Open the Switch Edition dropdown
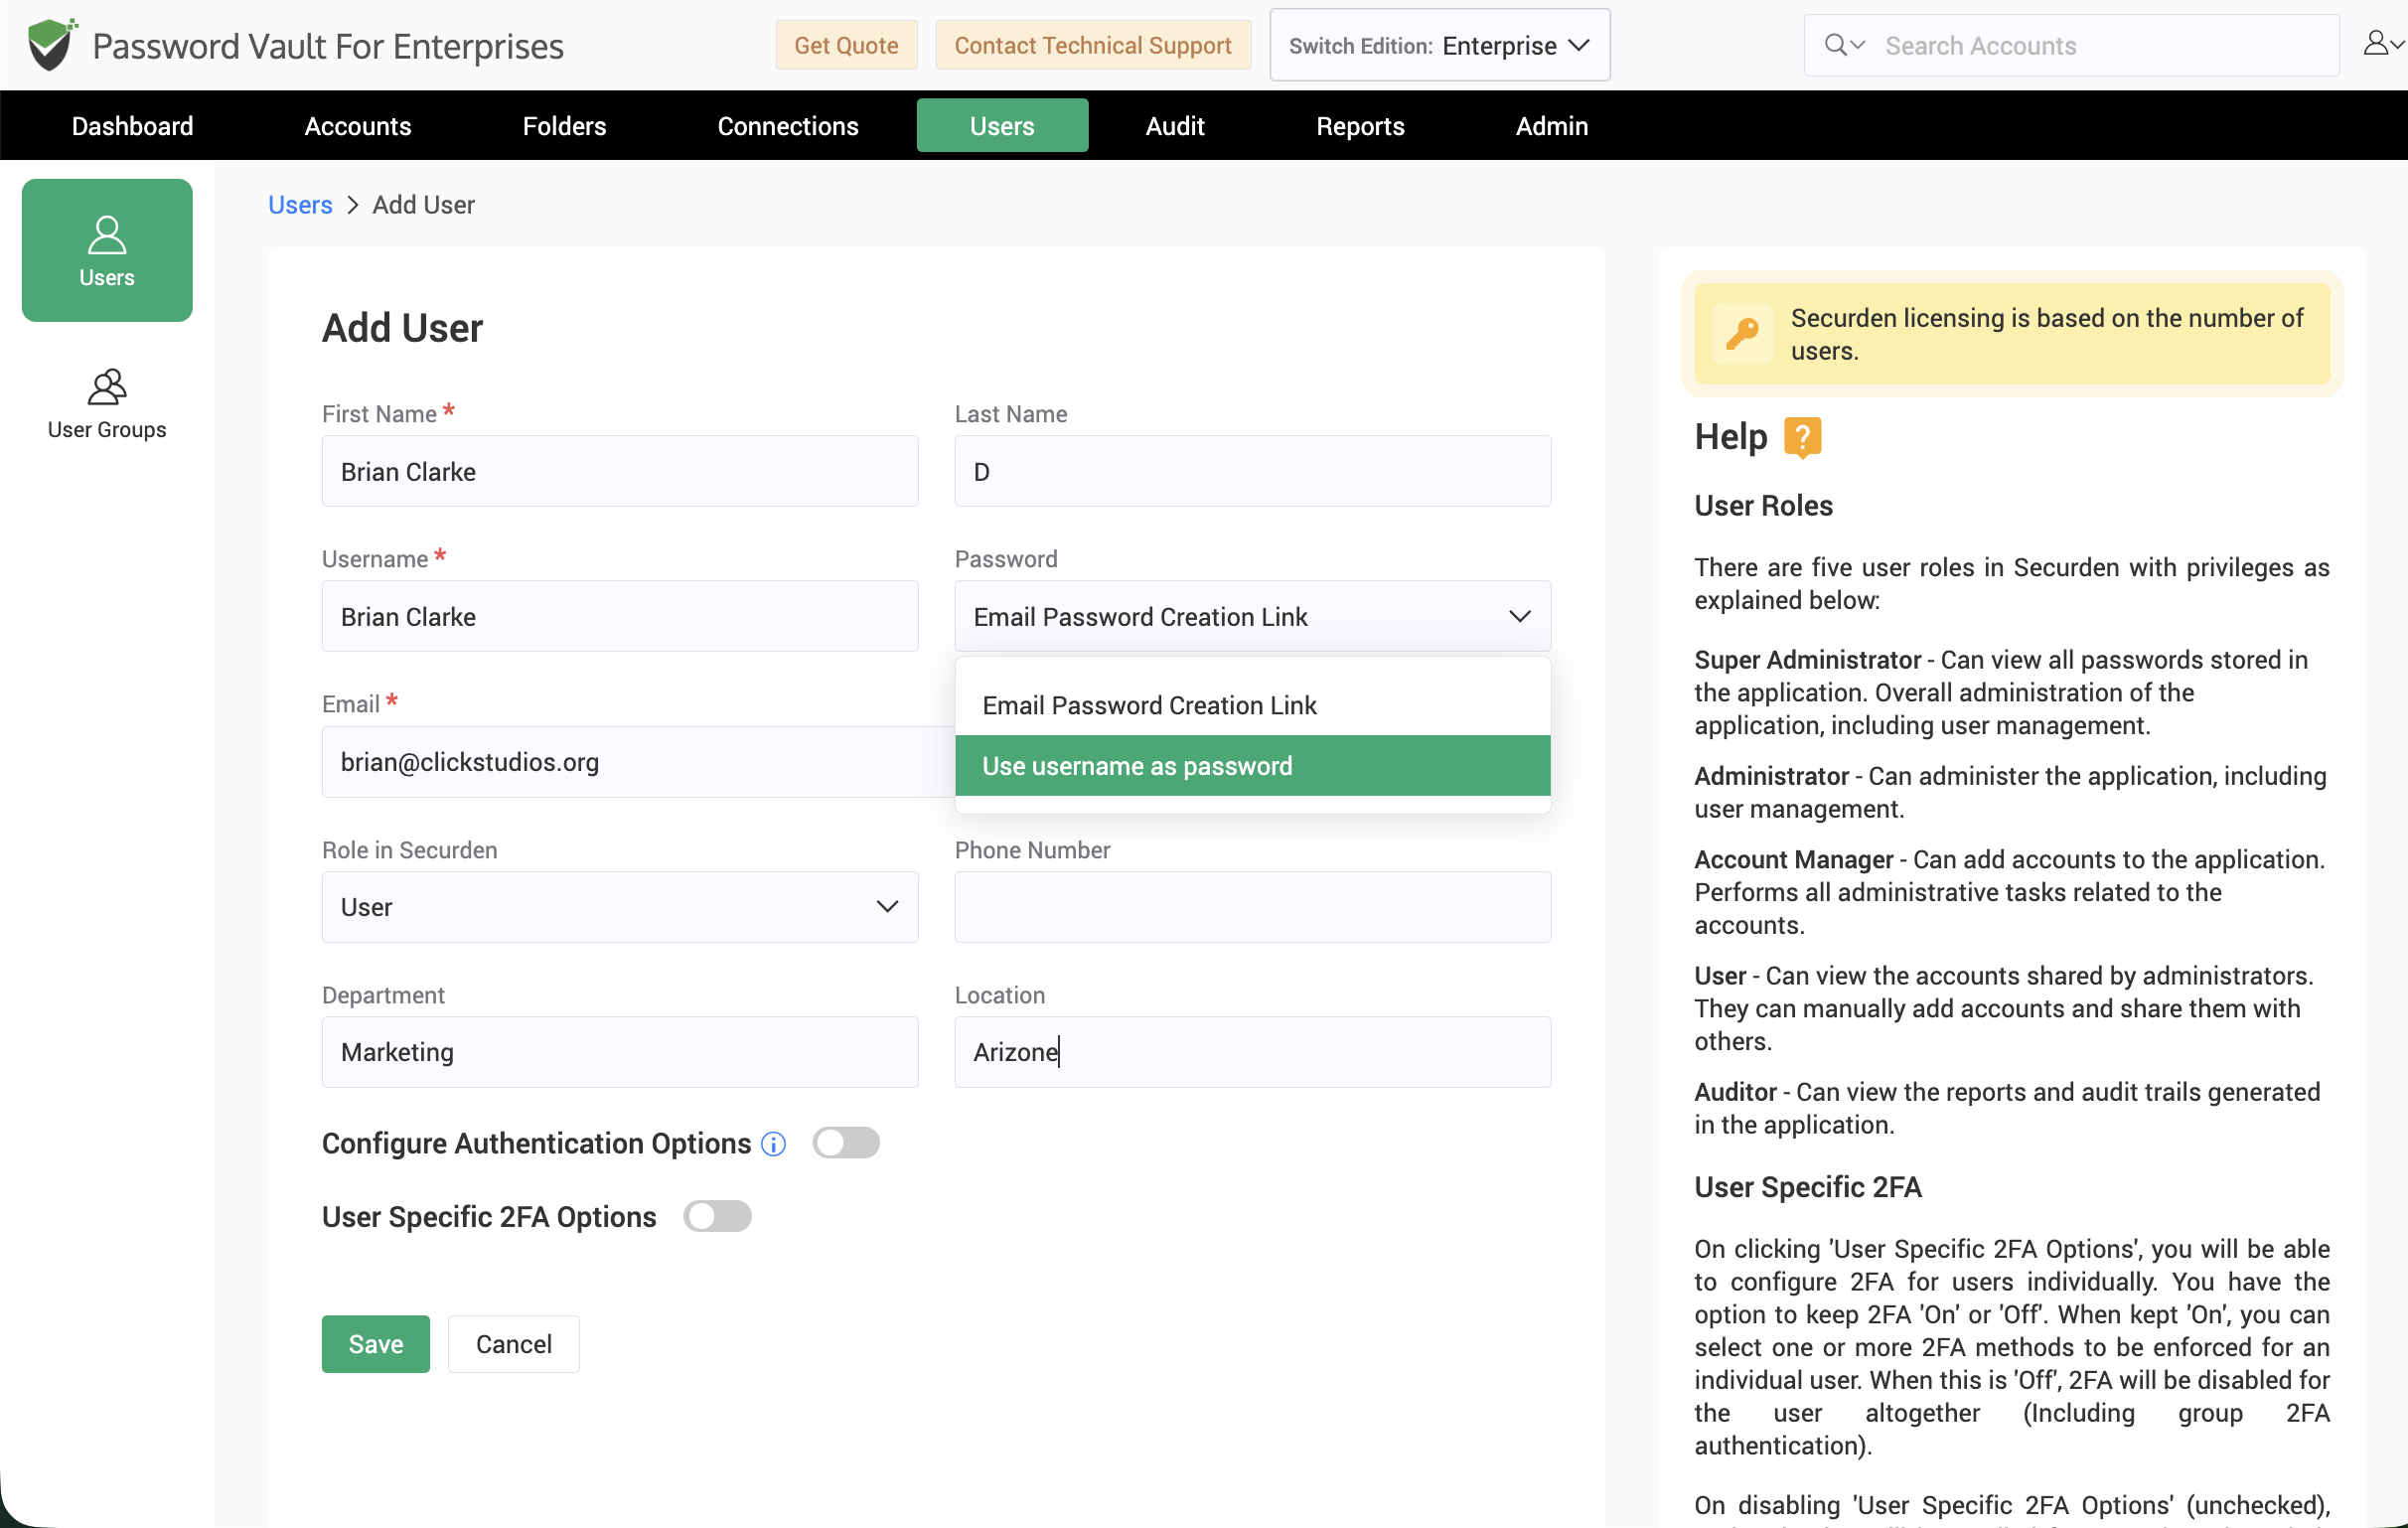This screenshot has width=2408, height=1528. coord(1439,45)
